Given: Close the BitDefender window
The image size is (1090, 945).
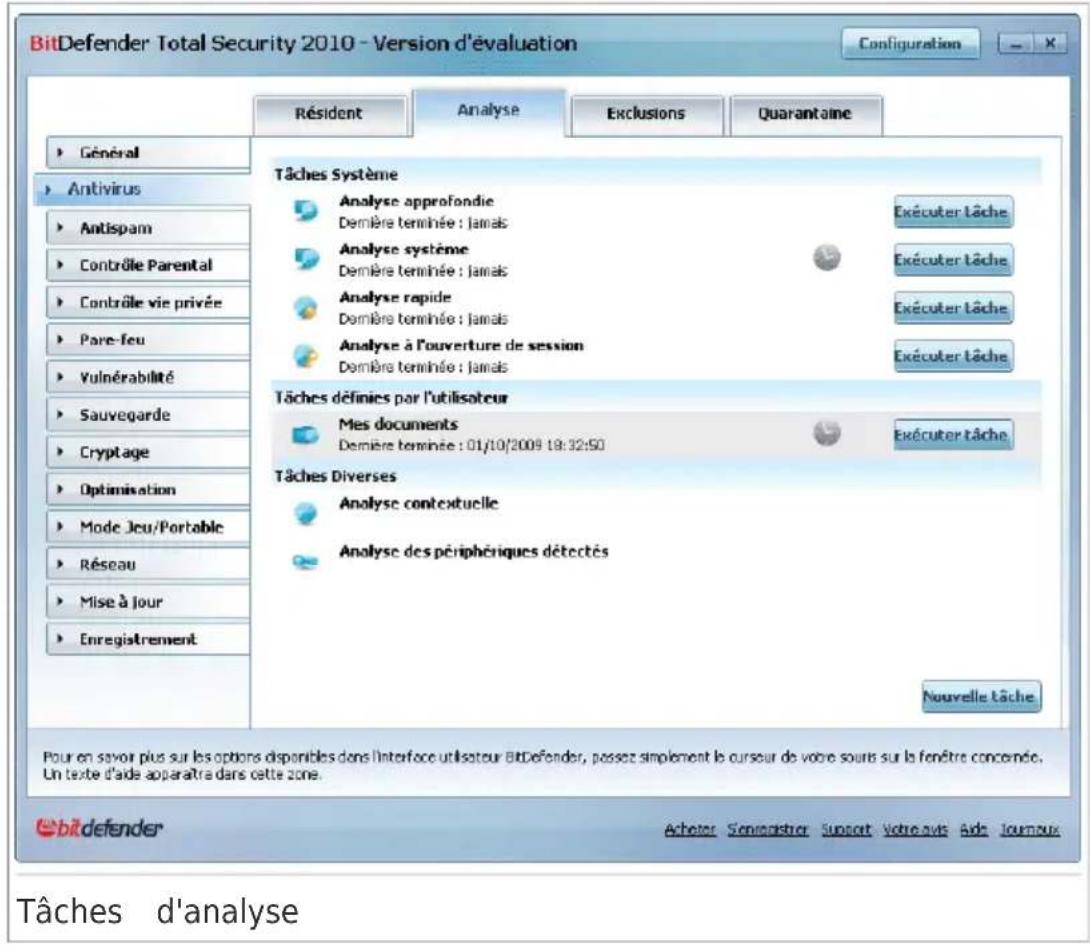Looking at the screenshot, I should tap(1050, 44).
